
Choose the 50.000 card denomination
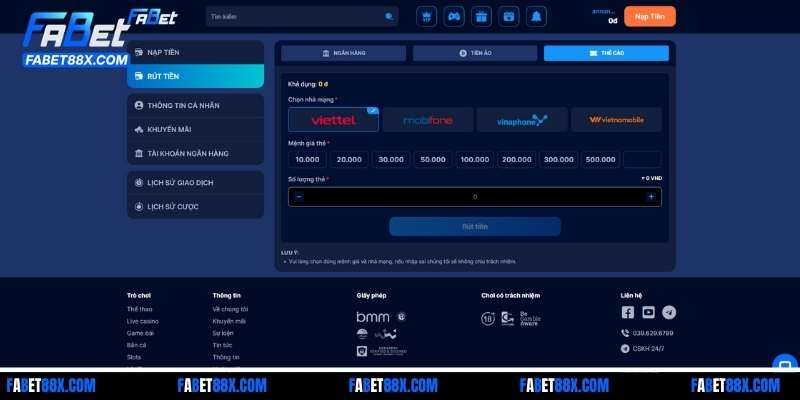tap(433, 160)
